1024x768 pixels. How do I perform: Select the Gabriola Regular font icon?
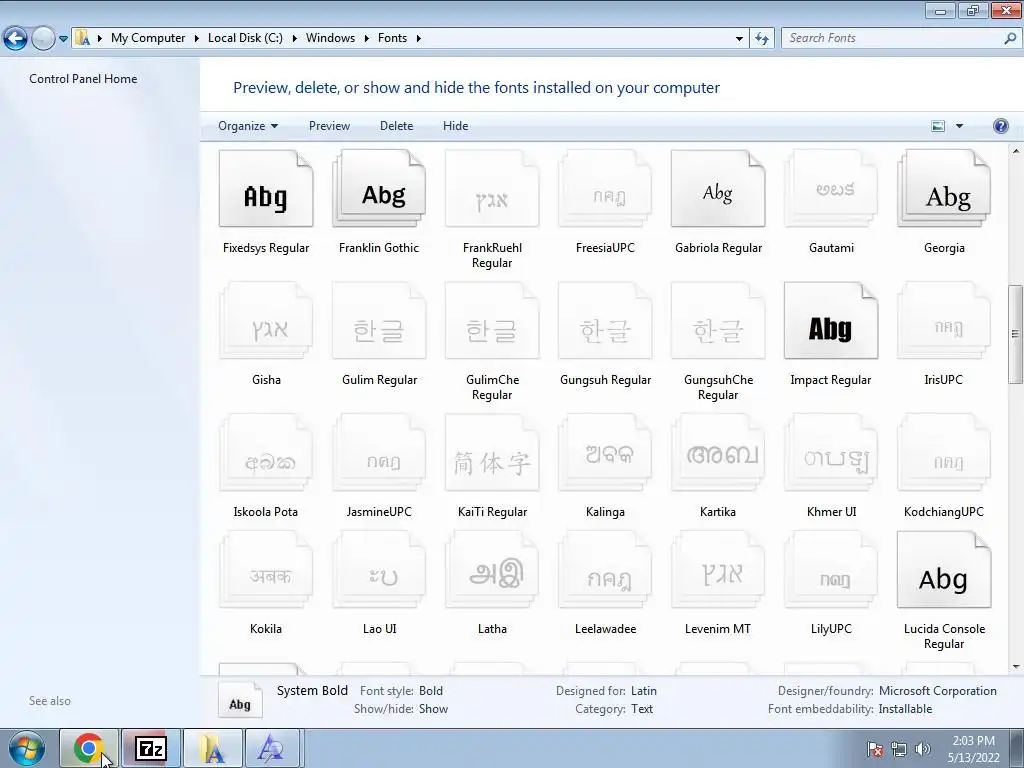click(718, 189)
